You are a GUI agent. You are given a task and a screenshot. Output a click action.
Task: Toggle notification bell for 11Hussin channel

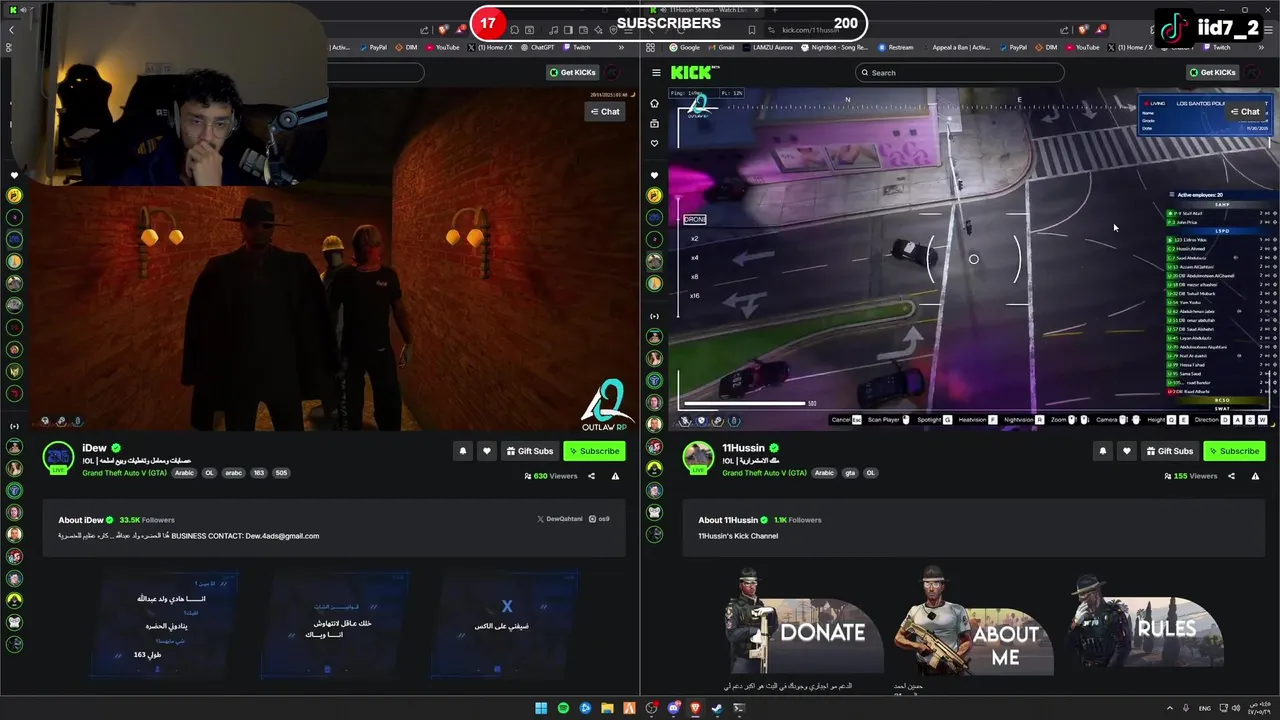pos(1103,451)
